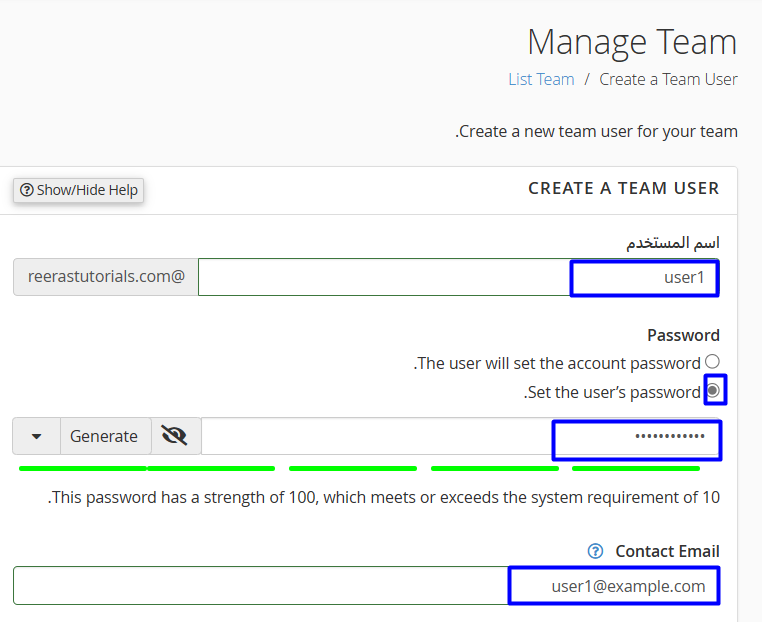Screen dimensions: 762x622
Task: Click the Contact Email help question-mark icon
Action: click(596, 551)
